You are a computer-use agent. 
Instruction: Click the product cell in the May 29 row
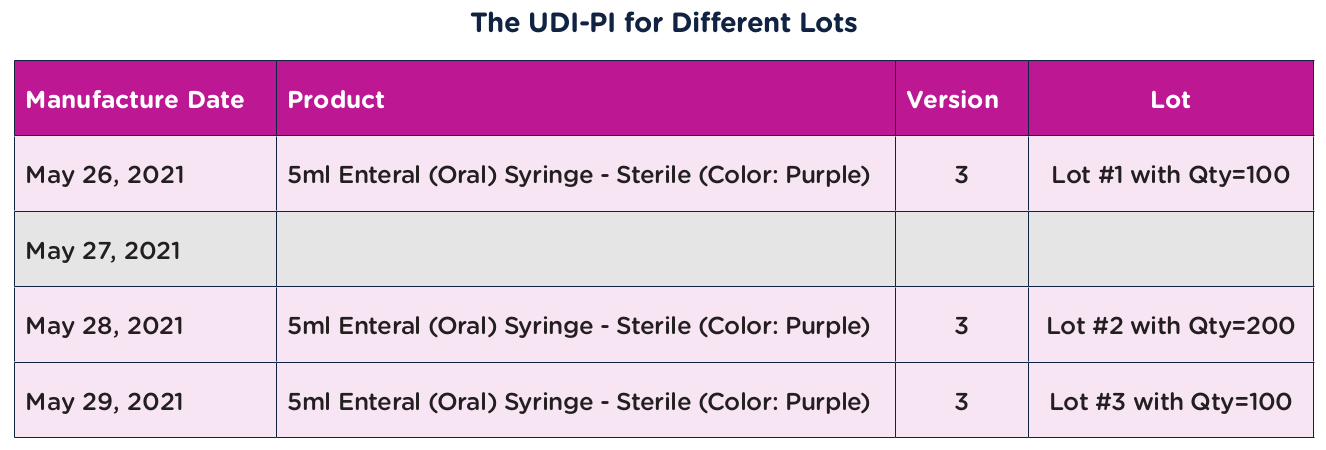coord(578,402)
